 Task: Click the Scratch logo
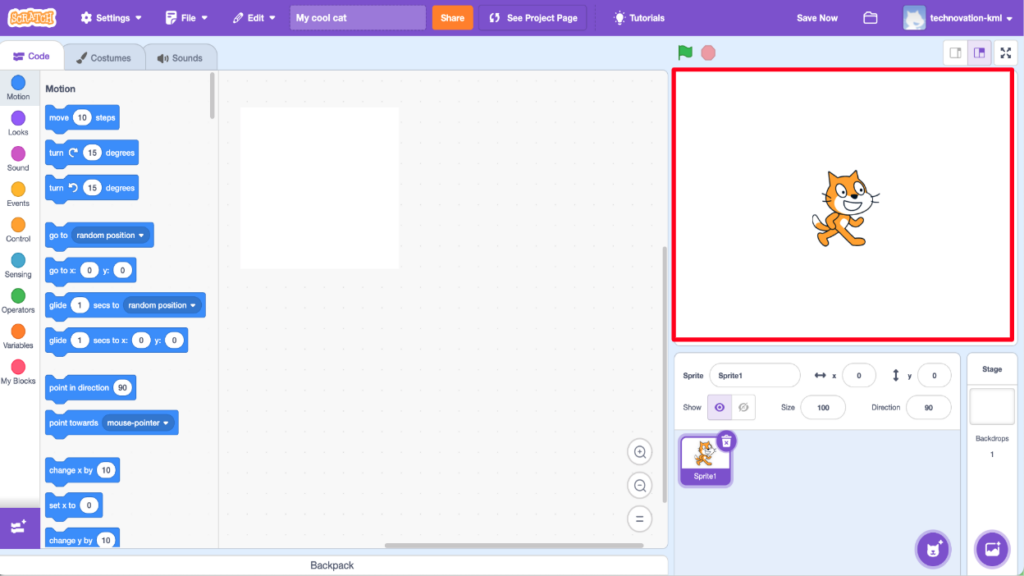(x=32, y=18)
